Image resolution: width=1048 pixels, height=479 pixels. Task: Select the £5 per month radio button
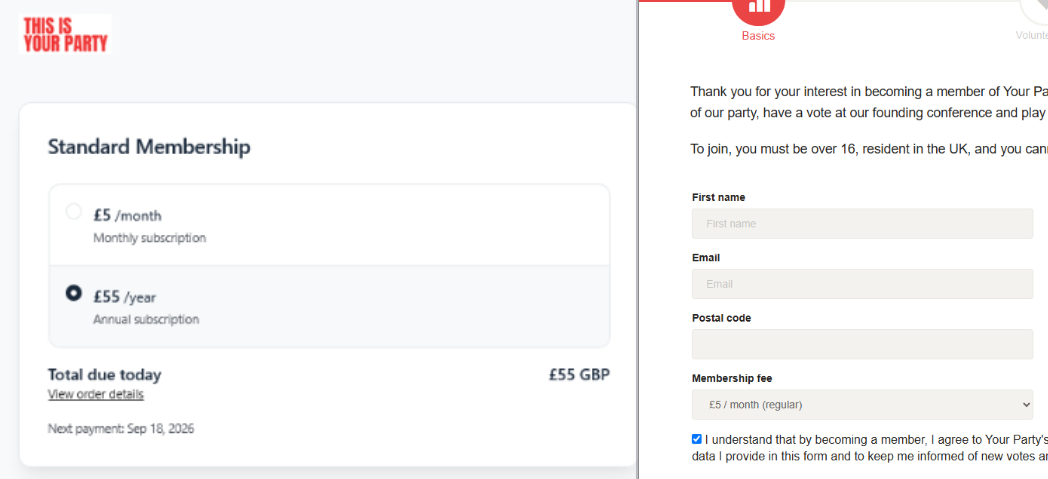point(73,212)
